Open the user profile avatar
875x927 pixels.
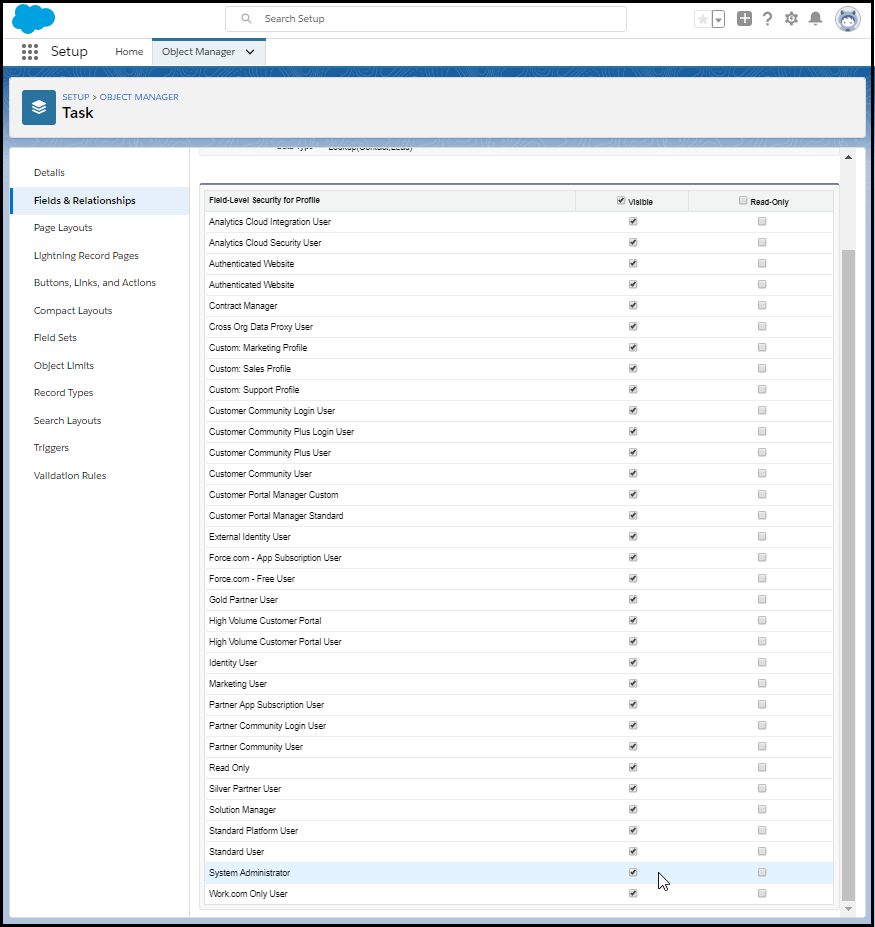click(x=848, y=20)
